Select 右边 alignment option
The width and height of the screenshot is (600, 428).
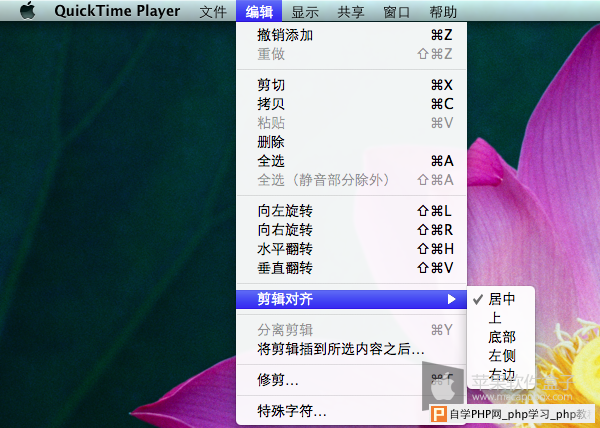(x=501, y=374)
